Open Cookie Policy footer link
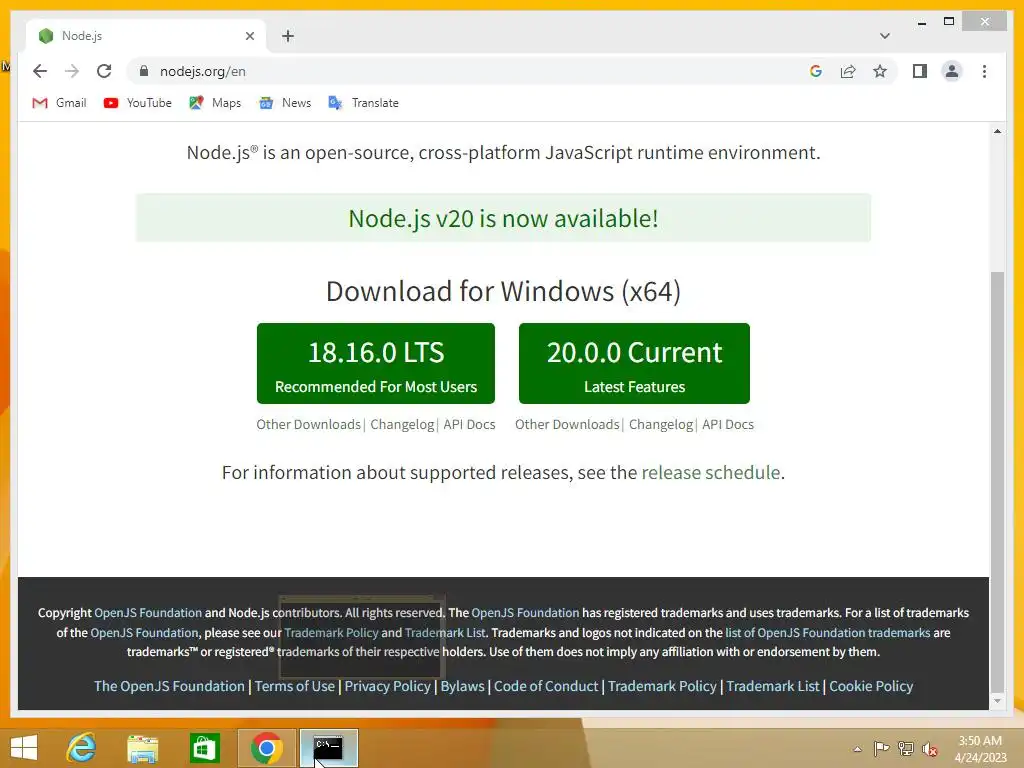Image resolution: width=1024 pixels, height=768 pixels. pyautogui.click(x=871, y=686)
